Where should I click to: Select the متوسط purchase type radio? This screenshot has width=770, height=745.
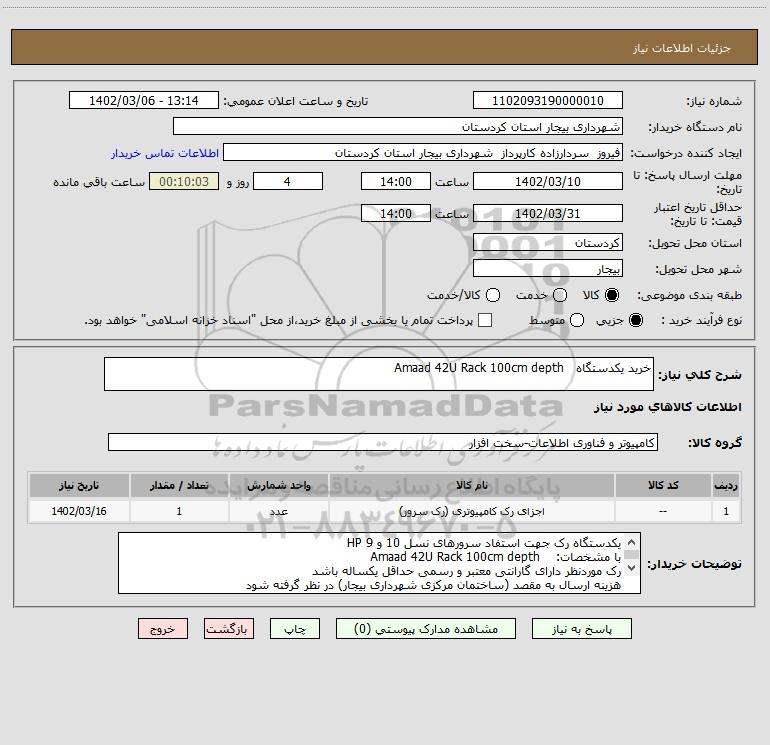(x=577, y=320)
